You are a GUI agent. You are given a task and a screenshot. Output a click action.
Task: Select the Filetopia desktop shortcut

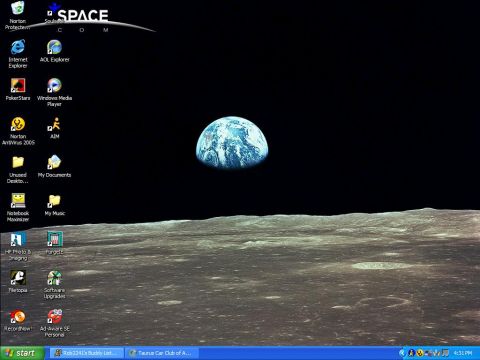click(x=18, y=278)
